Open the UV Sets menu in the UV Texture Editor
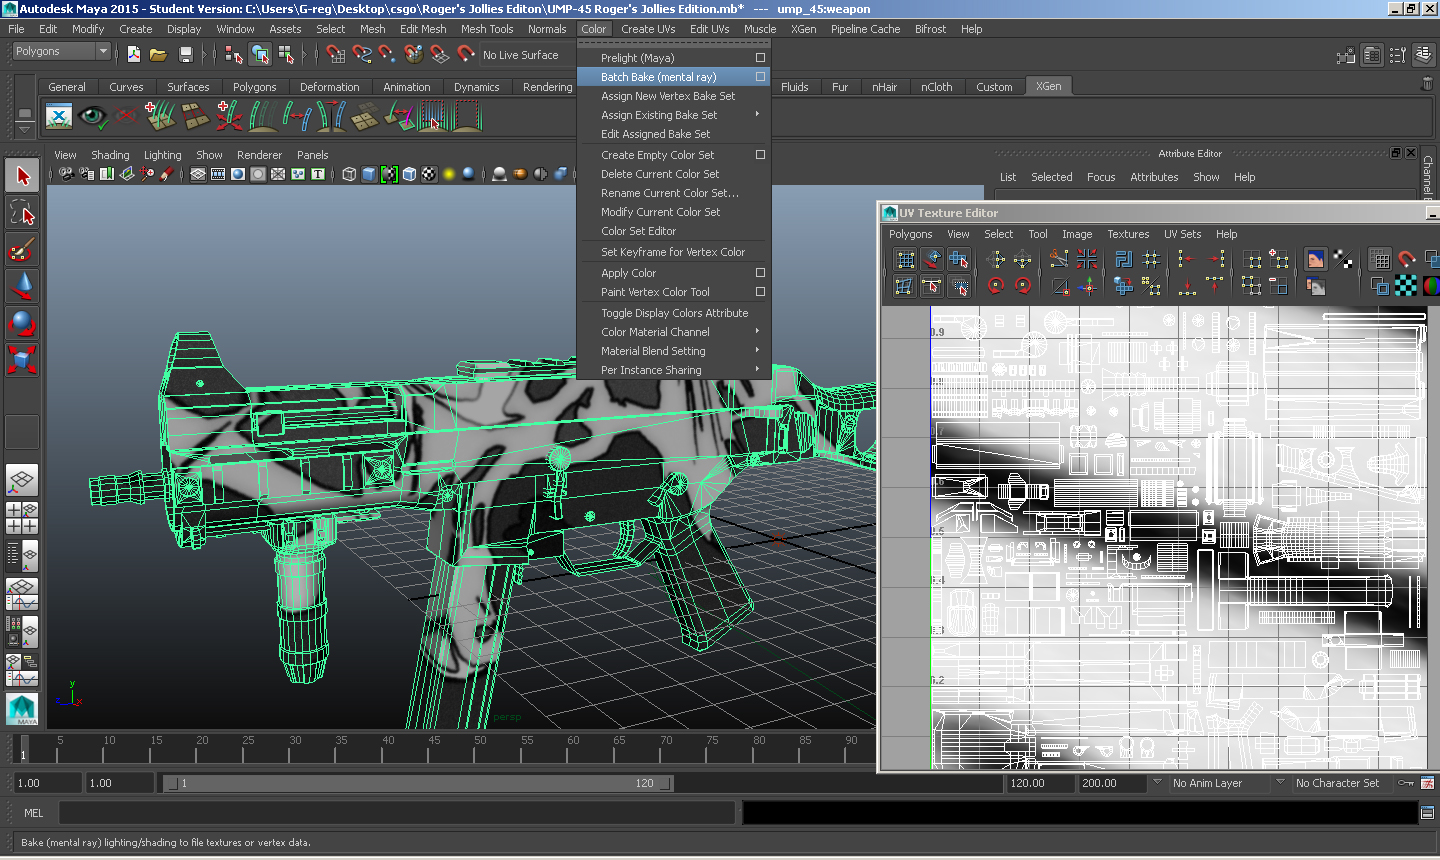Screen dimensions: 1440x860 click(x=1182, y=234)
